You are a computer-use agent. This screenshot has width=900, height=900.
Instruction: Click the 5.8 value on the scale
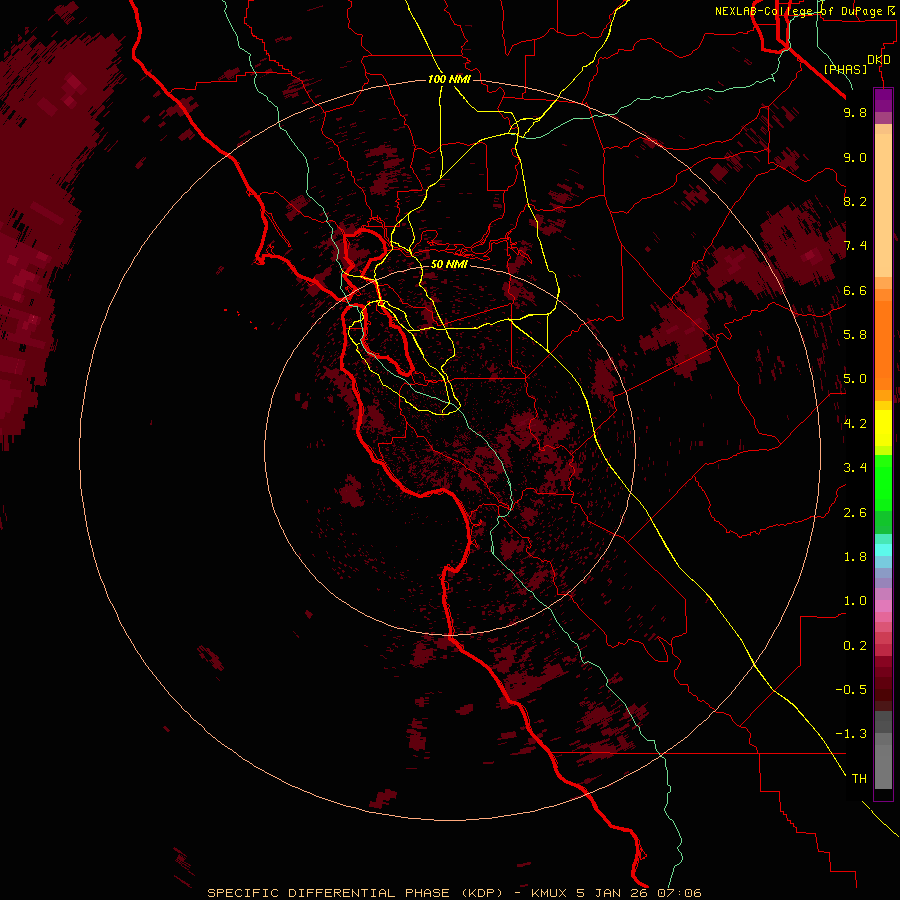tap(855, 335)
